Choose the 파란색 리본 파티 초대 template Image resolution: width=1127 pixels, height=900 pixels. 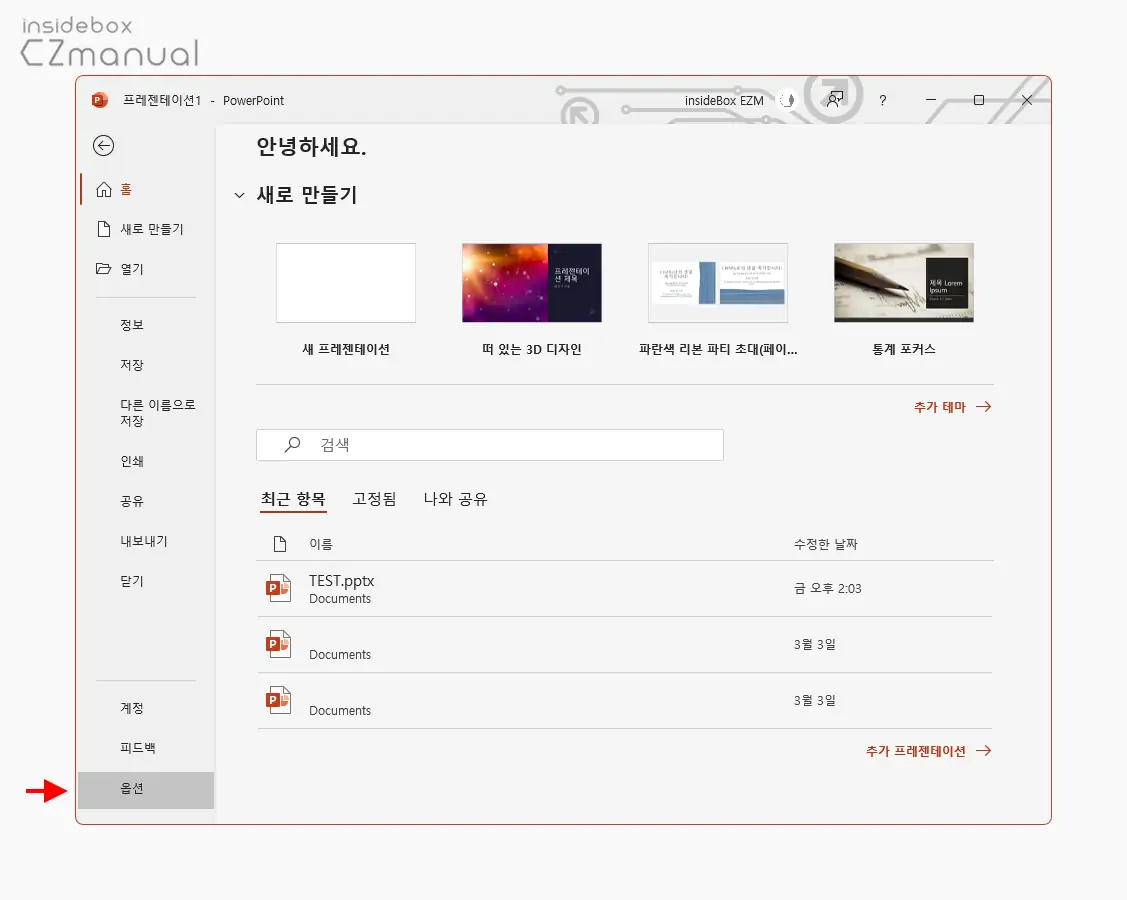tap(718, 300)
